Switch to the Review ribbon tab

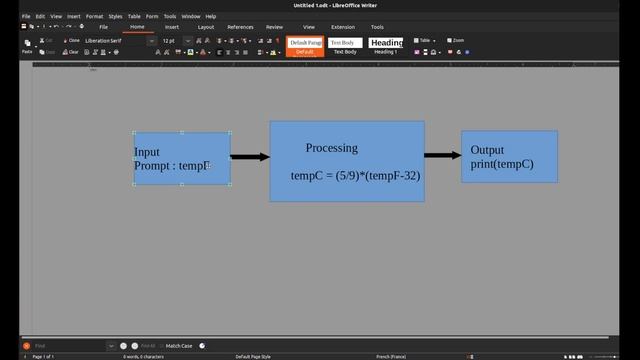[x=274, y=27]
